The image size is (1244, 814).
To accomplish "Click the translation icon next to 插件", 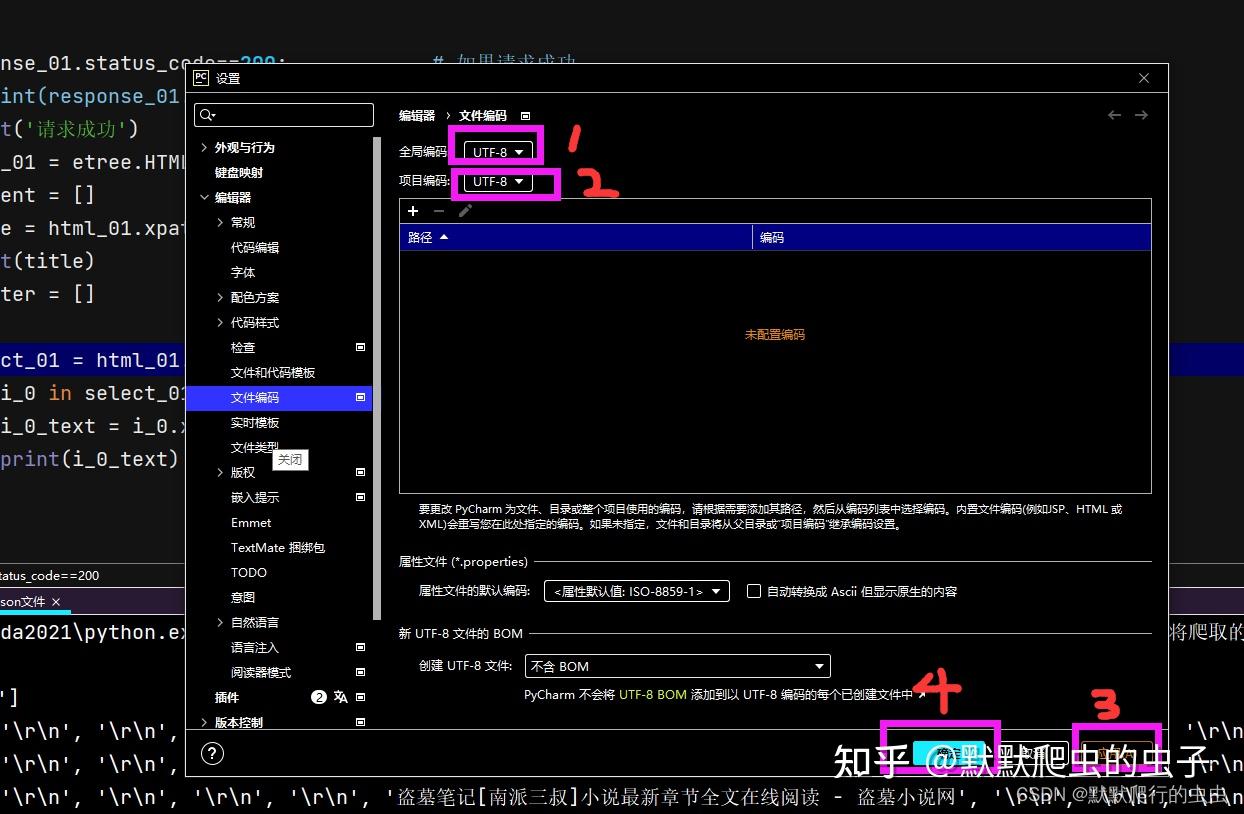I will (x=341, y=697).
